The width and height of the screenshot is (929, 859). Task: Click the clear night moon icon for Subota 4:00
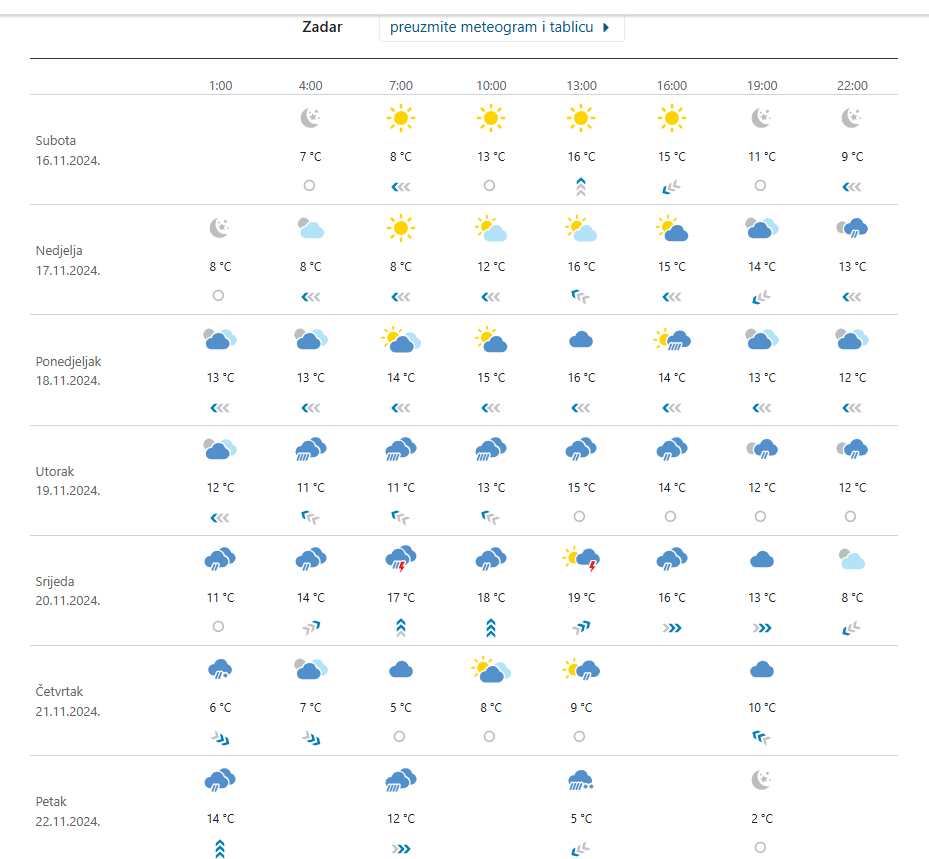pos(310,119)
